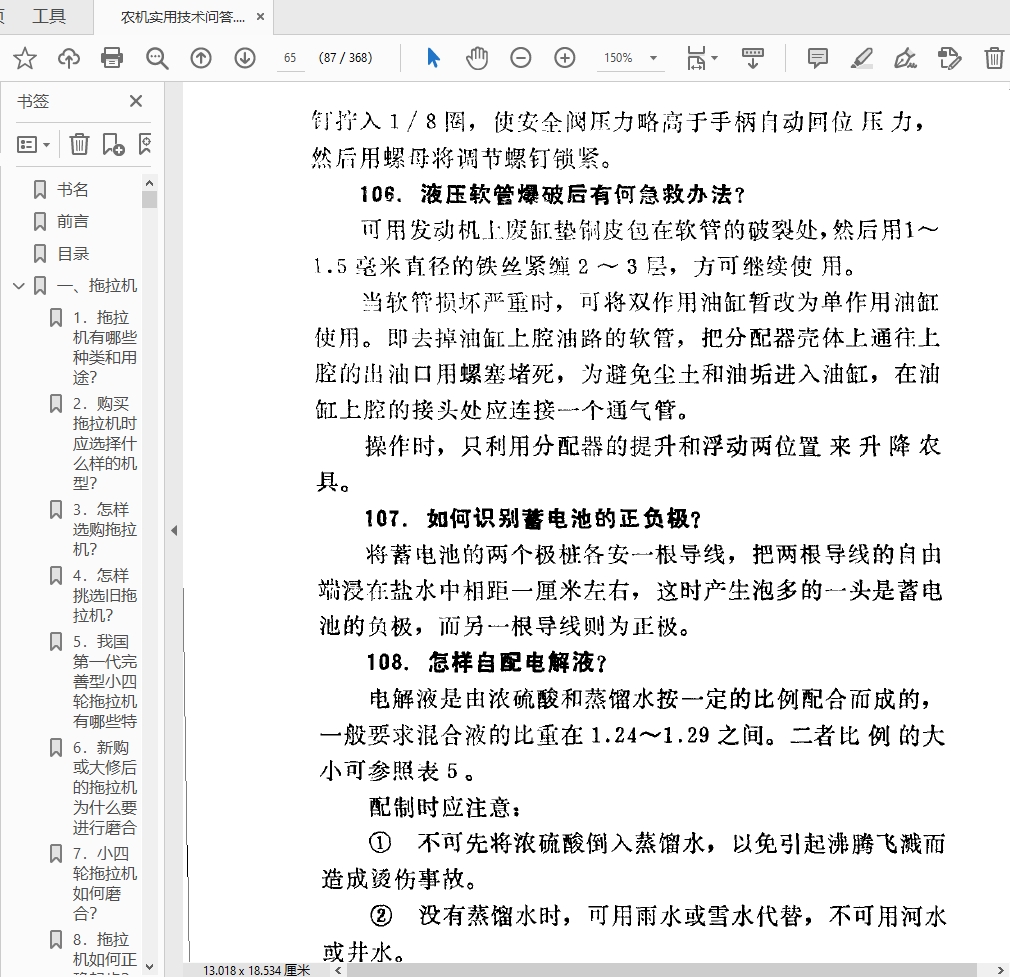The height and width of the screenshot is (977, 1010).
Task: Open the bookmark options list dropdown
Action: [34, 145]
